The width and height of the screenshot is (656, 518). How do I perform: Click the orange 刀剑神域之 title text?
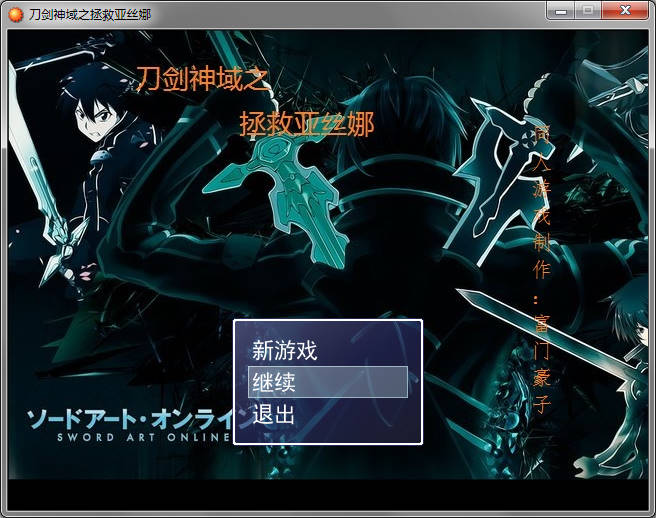(202, 78)
